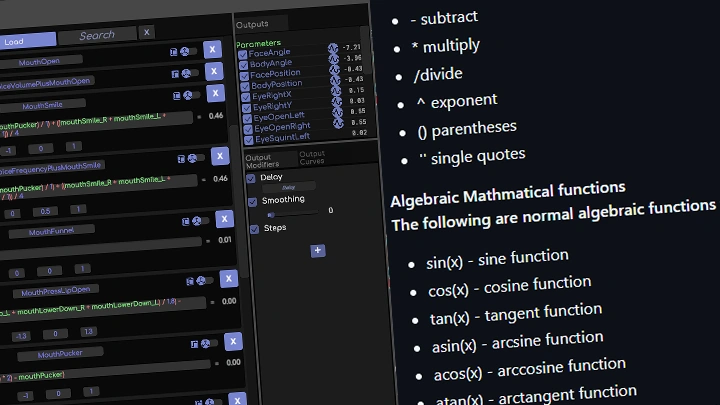The image size is (720, 405).
Task: Disable the Delay modifier checkbox
Action: (251, 178)
